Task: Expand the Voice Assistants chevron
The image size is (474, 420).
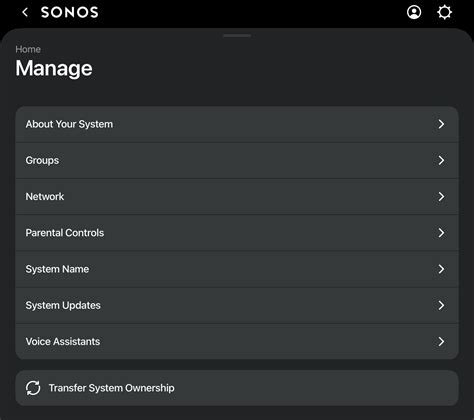Action: coord(441,341)
